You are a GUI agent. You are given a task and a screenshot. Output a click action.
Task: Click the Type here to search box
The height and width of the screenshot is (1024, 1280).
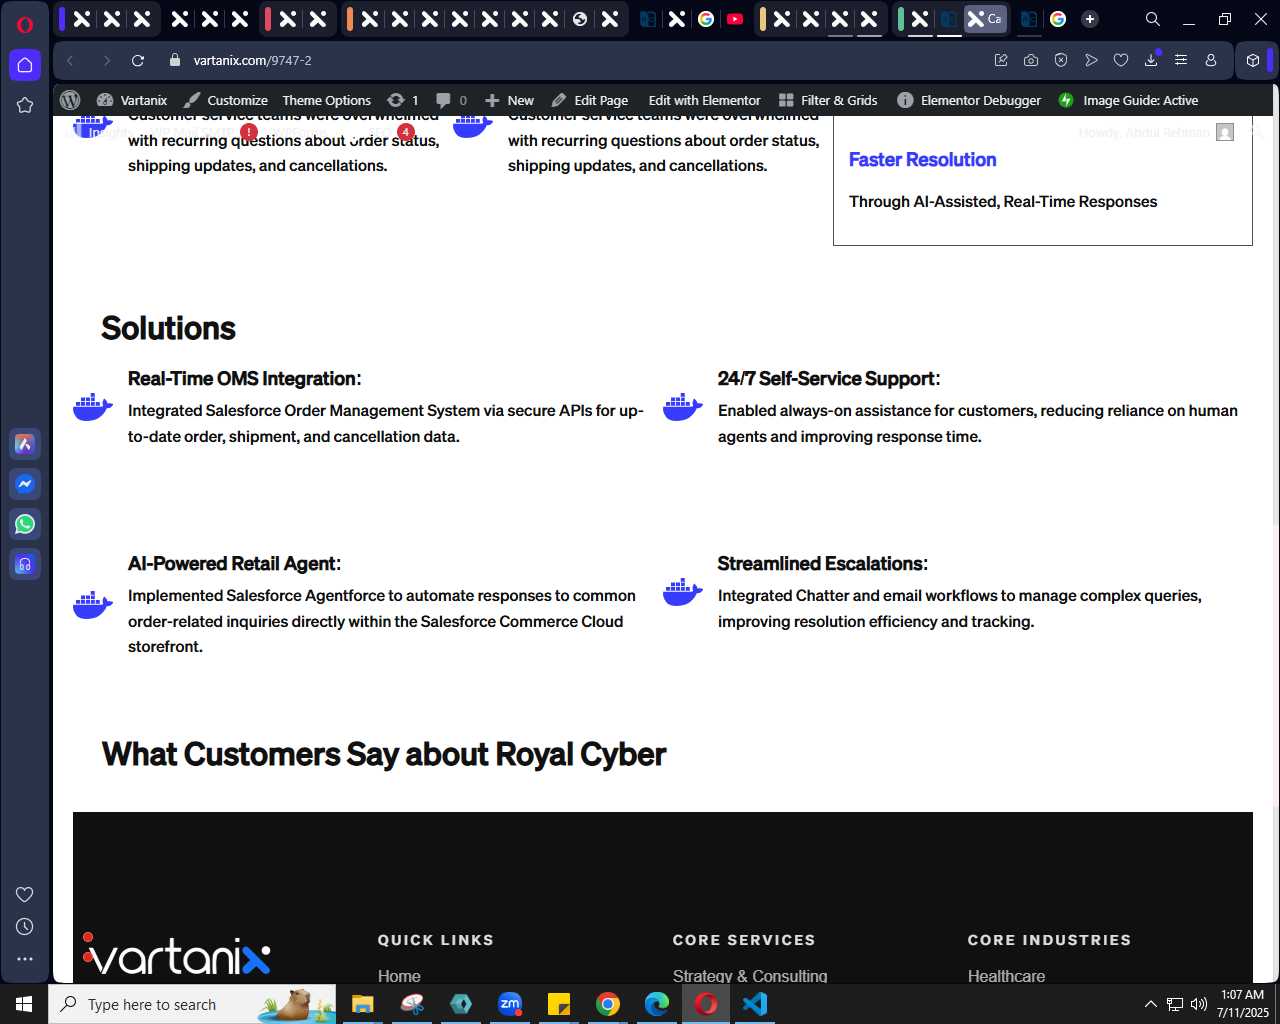click(x=192, y=1004)
